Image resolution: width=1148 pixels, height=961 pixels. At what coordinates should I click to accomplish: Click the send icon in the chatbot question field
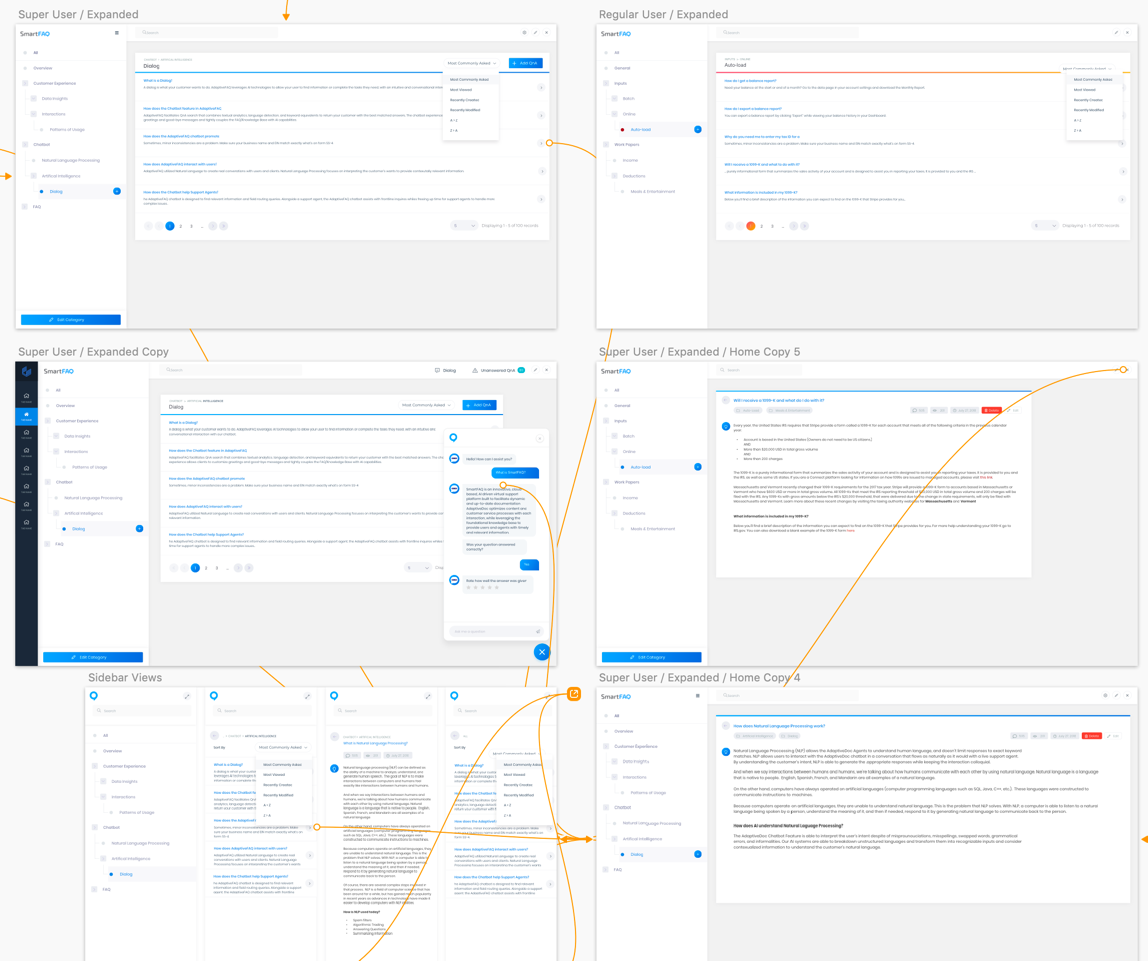(x=538, y=631)
